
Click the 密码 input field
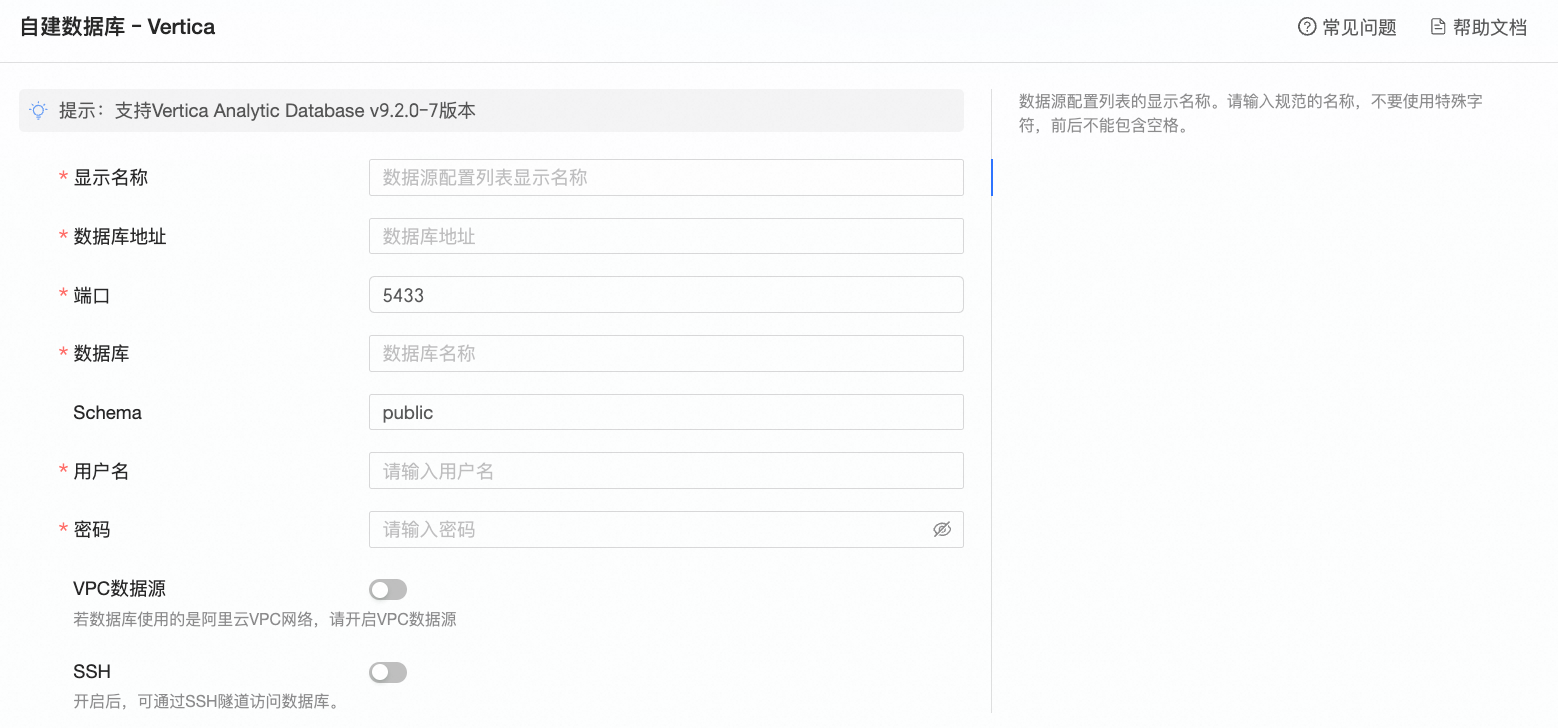click(666, 529)
